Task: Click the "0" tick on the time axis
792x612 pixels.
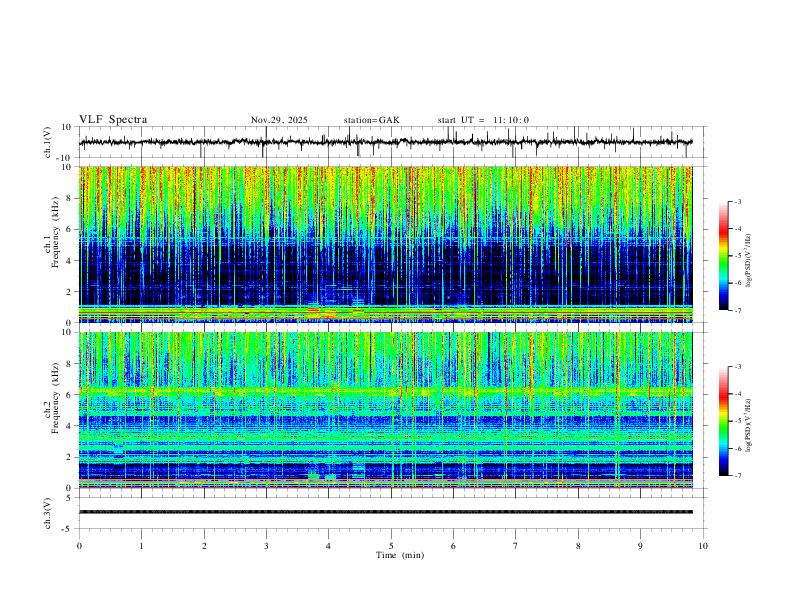Action: (79, 546)
